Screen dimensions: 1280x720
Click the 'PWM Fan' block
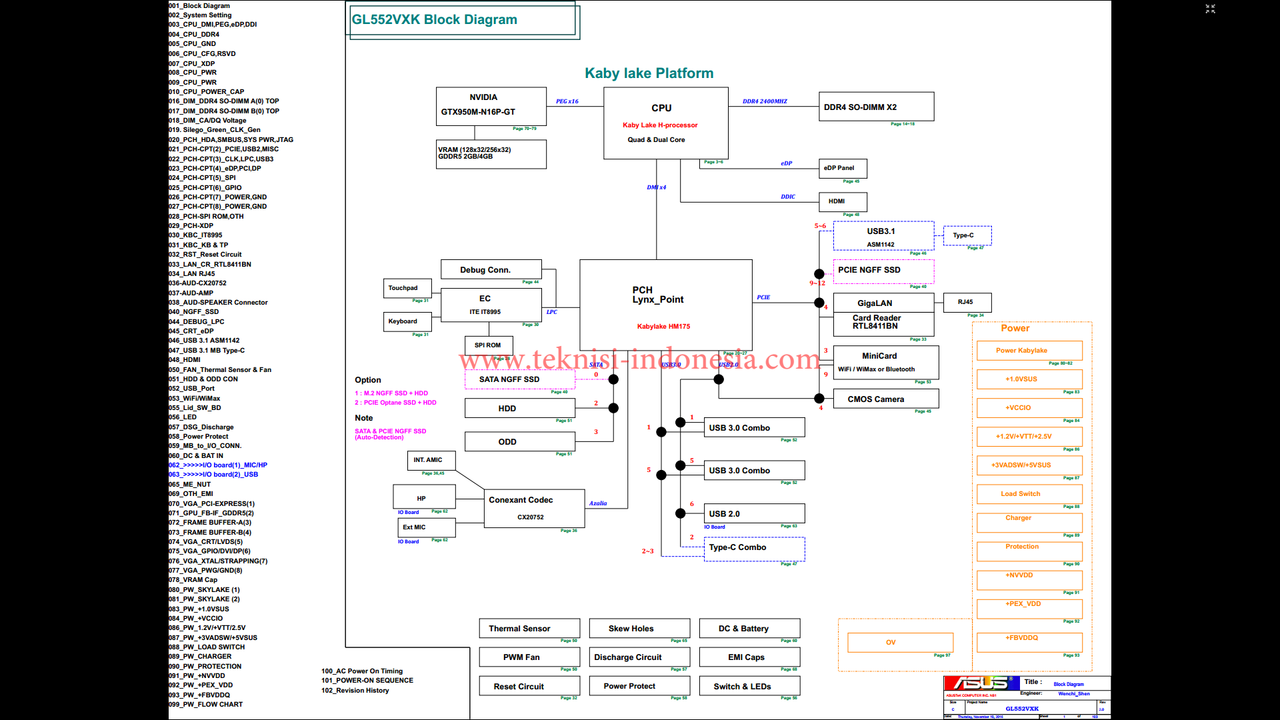(x=529, y=657)
